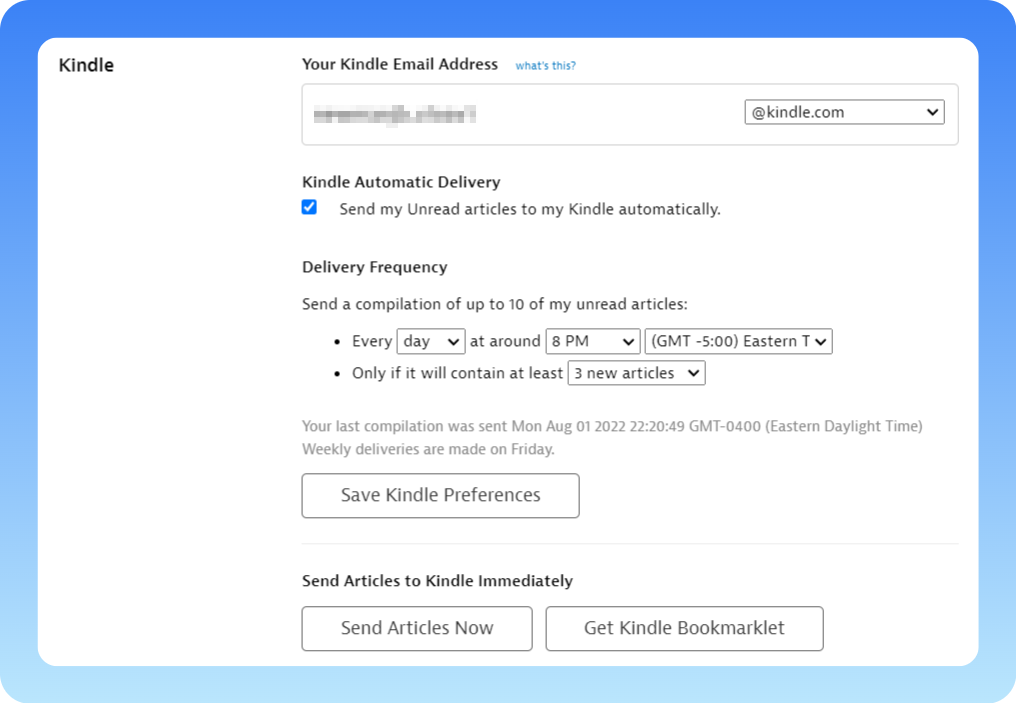The image size is (1016, 703).
Task: Open the "day" delivery frequency dropdown
Action: pos(431,342)
